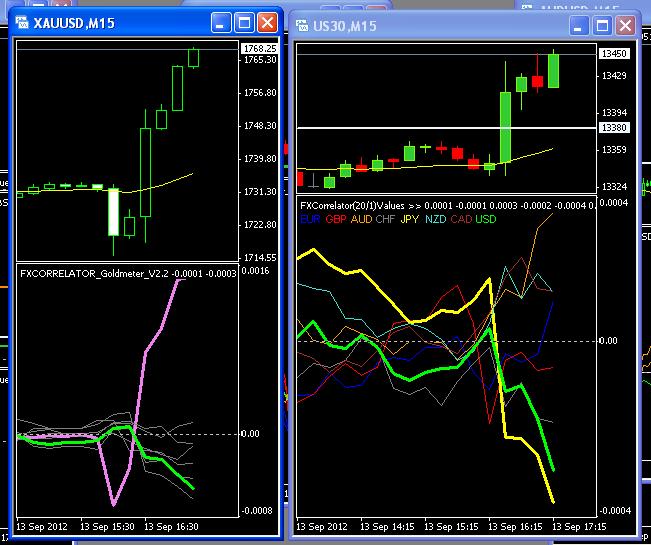Click the 13324 price scale value

(614, 187)
